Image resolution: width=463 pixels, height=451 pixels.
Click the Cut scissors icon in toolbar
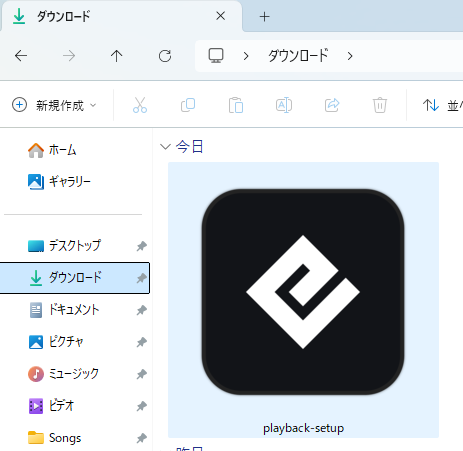140,105
